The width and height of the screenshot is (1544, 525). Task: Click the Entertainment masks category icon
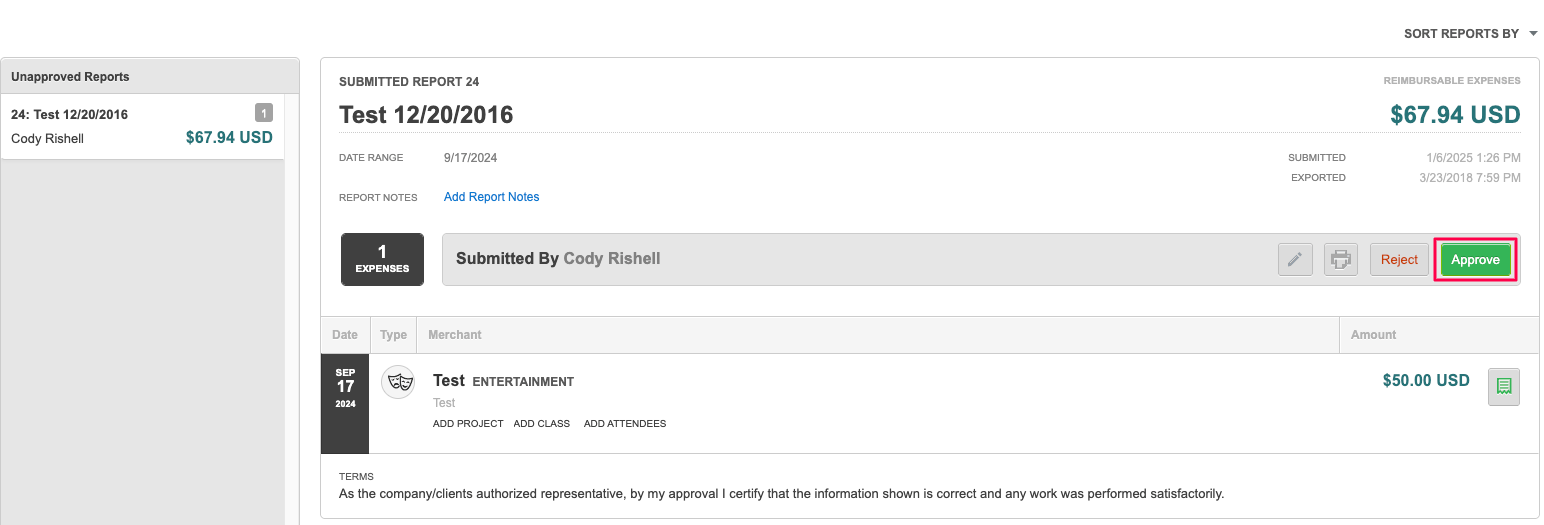398,382
